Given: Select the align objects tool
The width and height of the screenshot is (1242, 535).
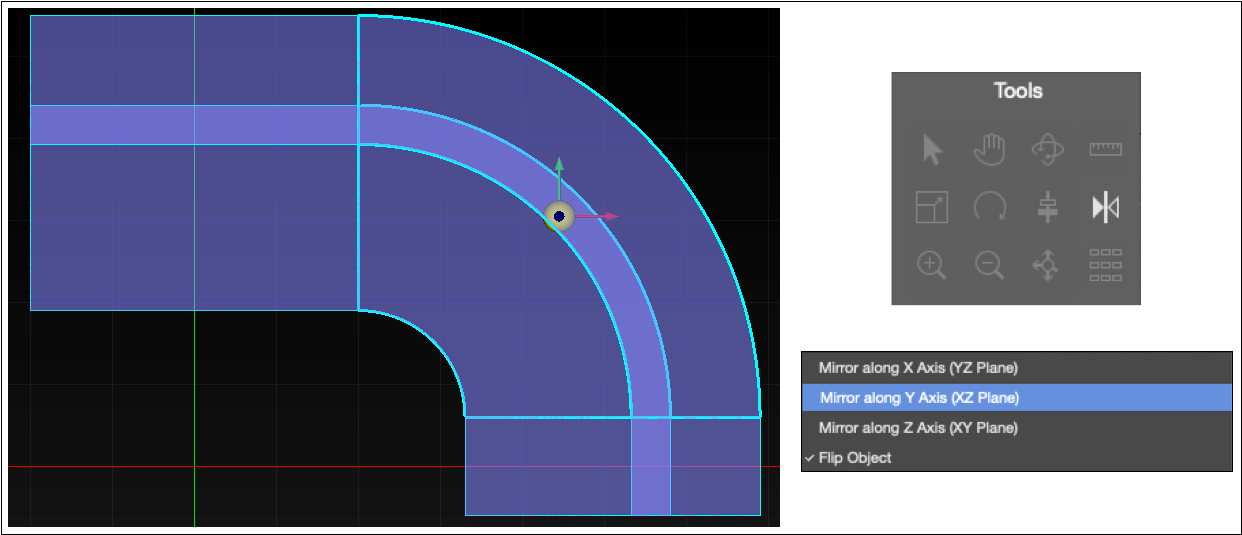Looking at the screenshot, I should coord(1047,208).
